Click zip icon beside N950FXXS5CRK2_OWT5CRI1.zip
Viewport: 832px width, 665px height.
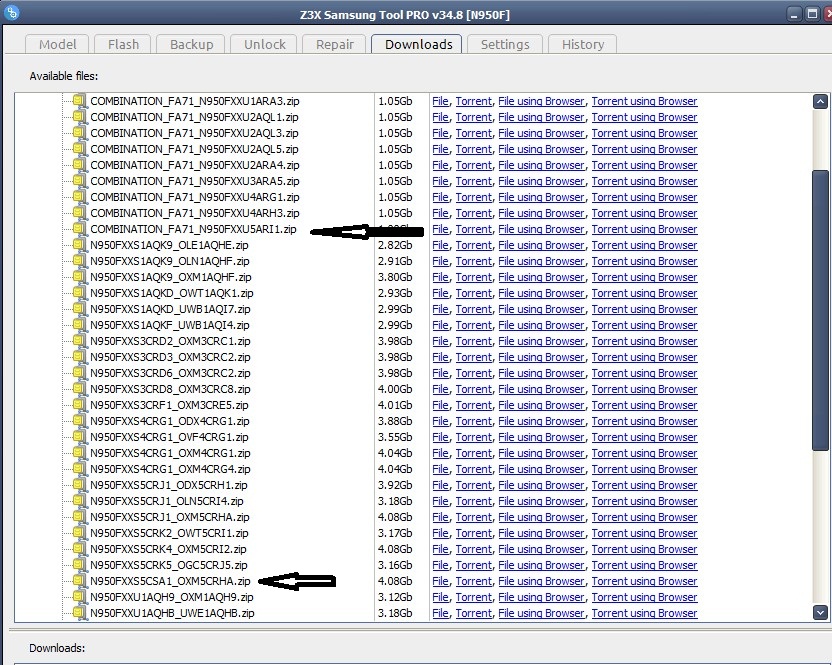coord(79,532)
